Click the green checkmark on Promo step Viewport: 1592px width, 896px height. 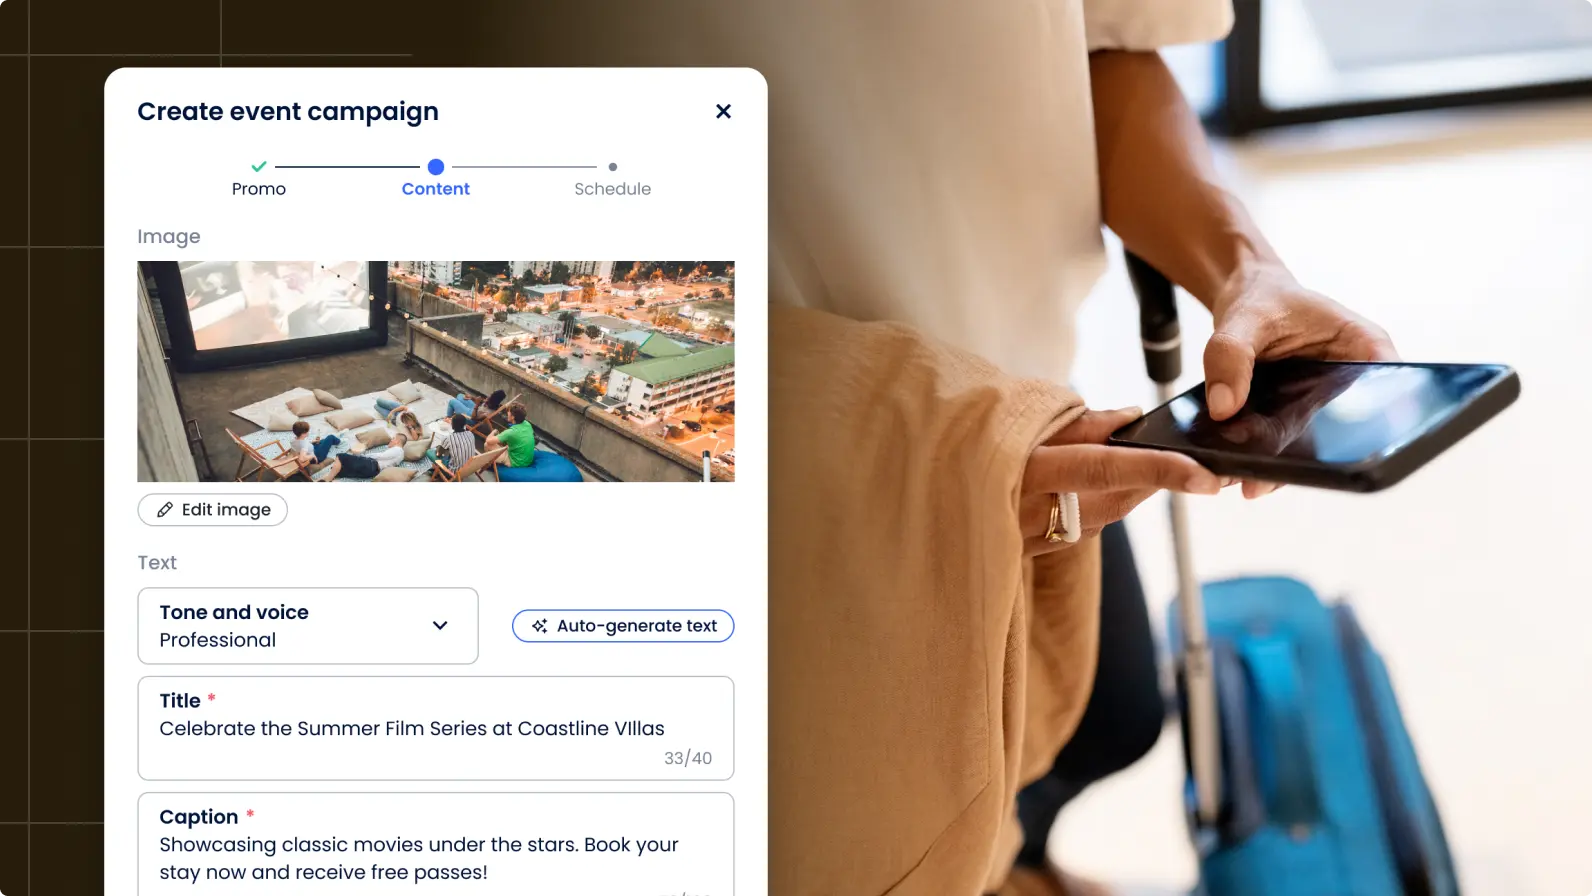259,166
